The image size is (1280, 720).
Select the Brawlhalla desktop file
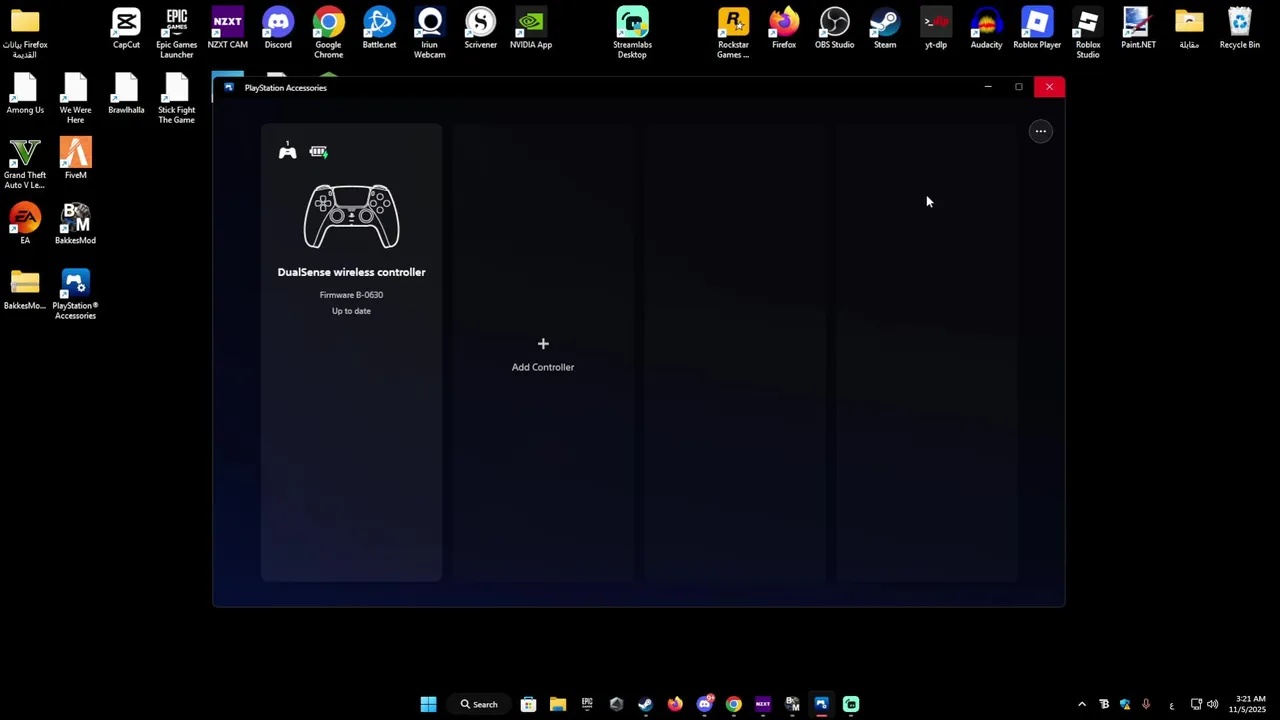tap(126, 95)
